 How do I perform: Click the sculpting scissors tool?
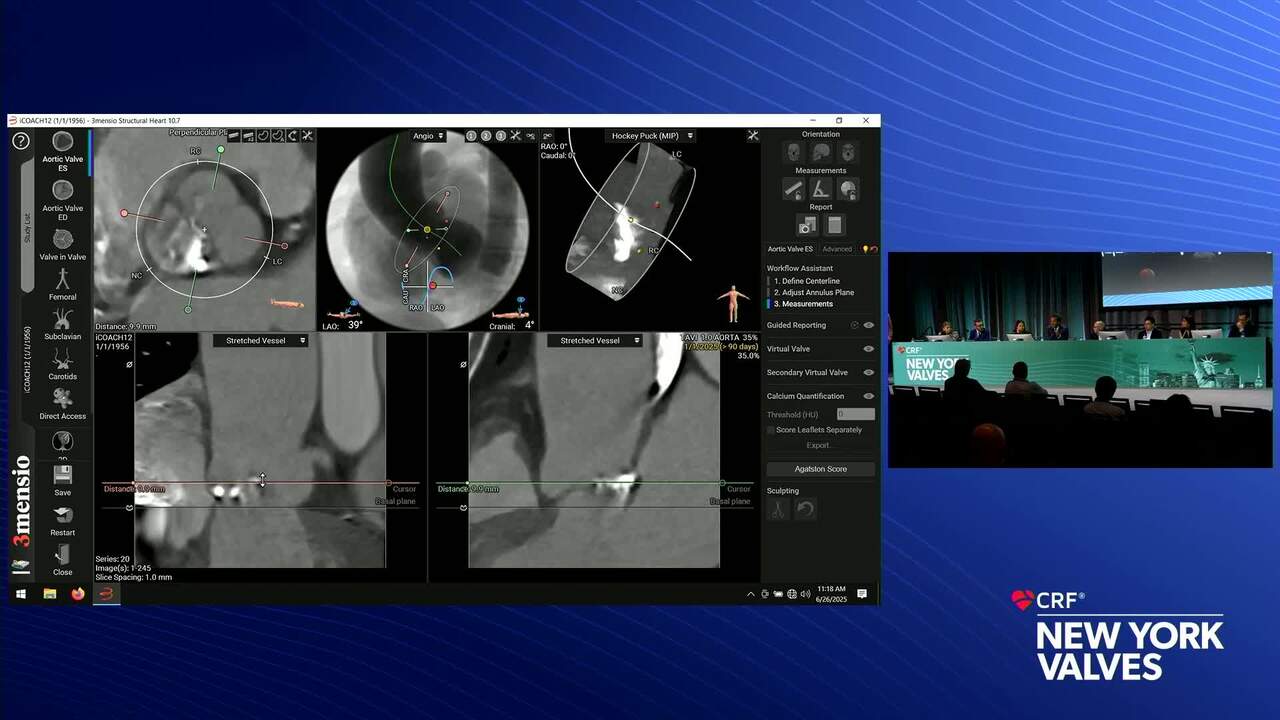click(x=778, y=508)
